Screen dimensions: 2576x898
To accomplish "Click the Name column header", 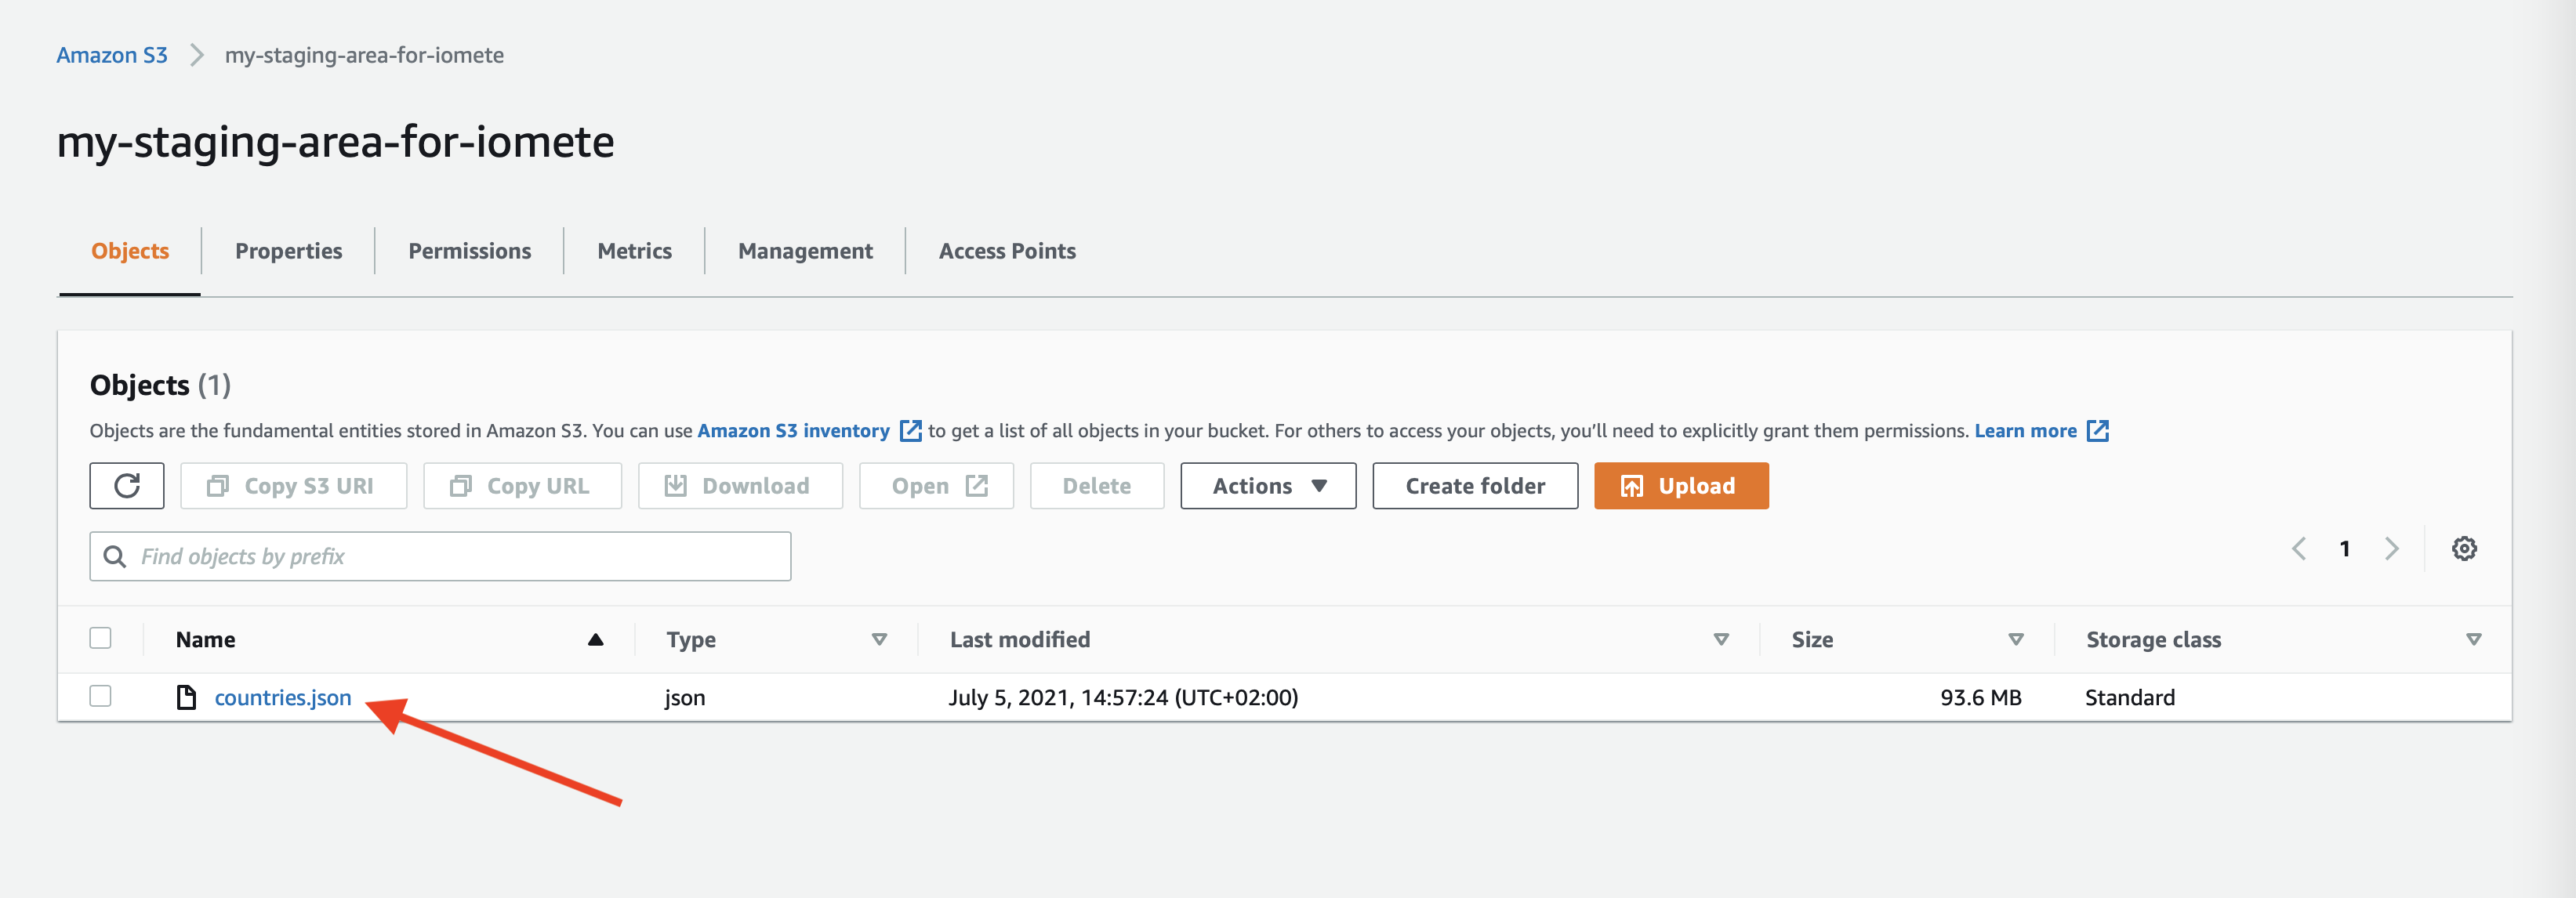I will [206, 640].
